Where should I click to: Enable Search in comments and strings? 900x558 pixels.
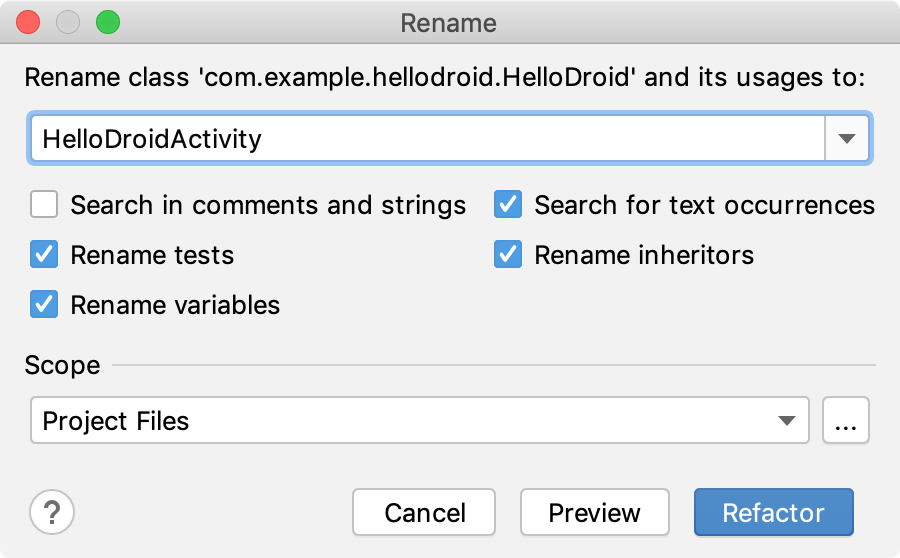pyautogui.click(x=44, y=205)
